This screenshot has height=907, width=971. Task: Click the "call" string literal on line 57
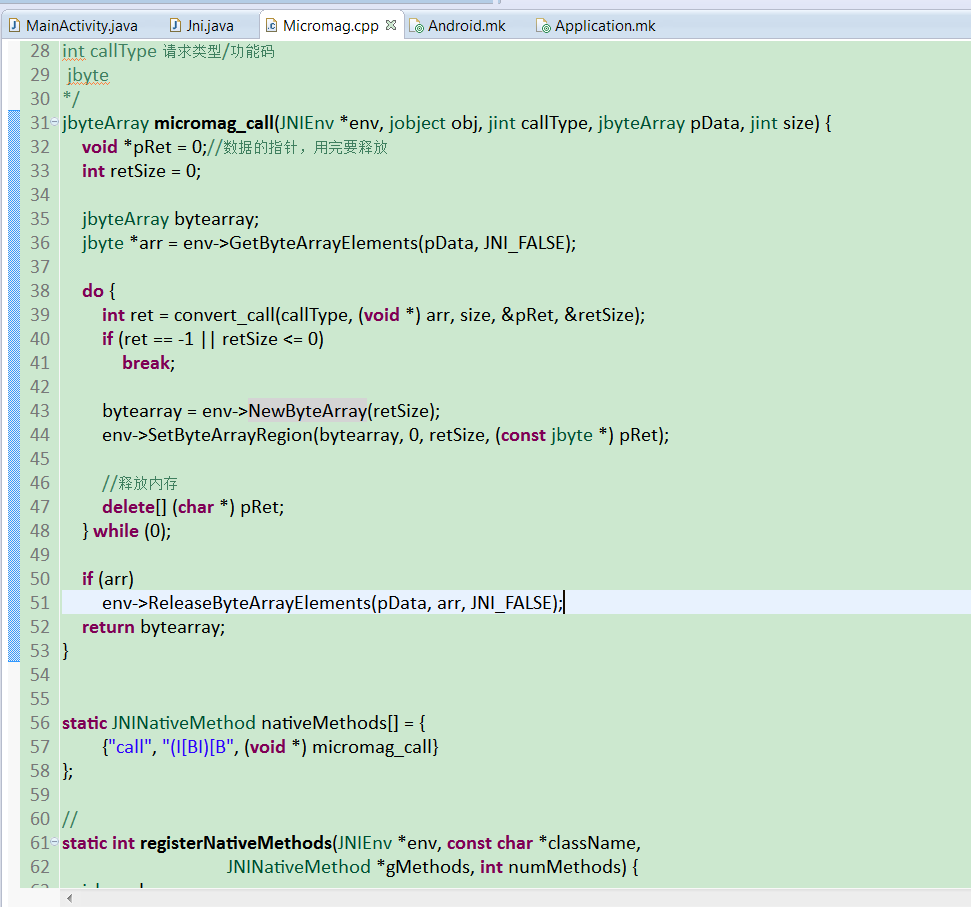129,746
